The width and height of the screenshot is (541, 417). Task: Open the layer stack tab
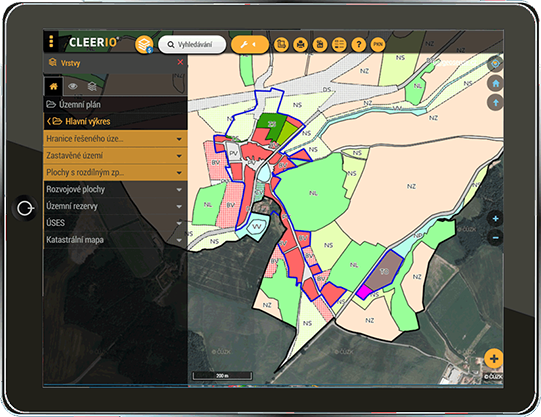pyautogui.click(x=92, y=86)
